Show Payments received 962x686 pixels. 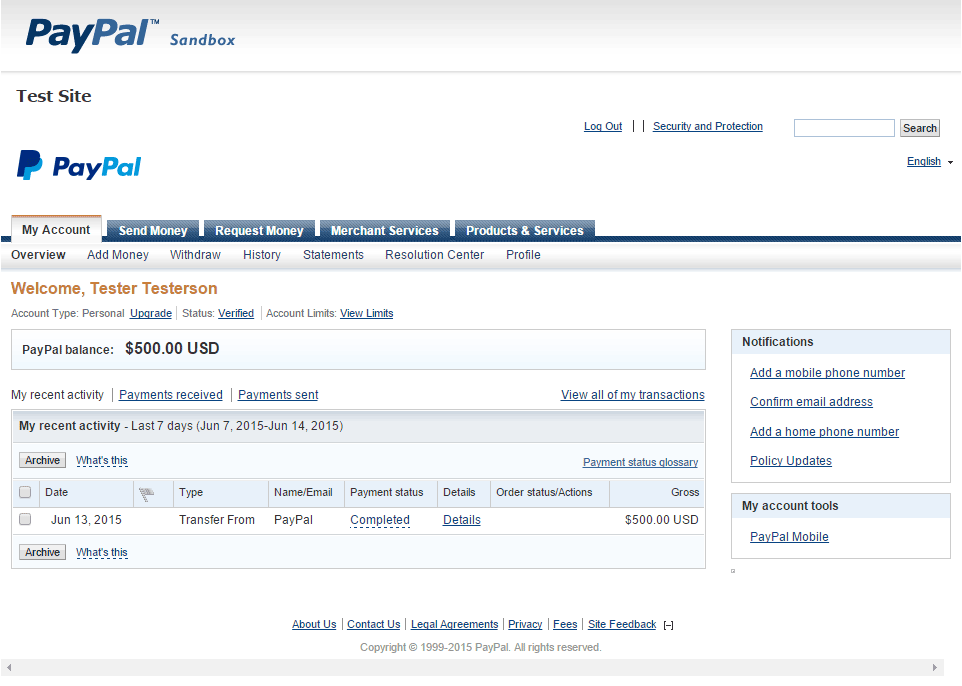tap(171, 395)
